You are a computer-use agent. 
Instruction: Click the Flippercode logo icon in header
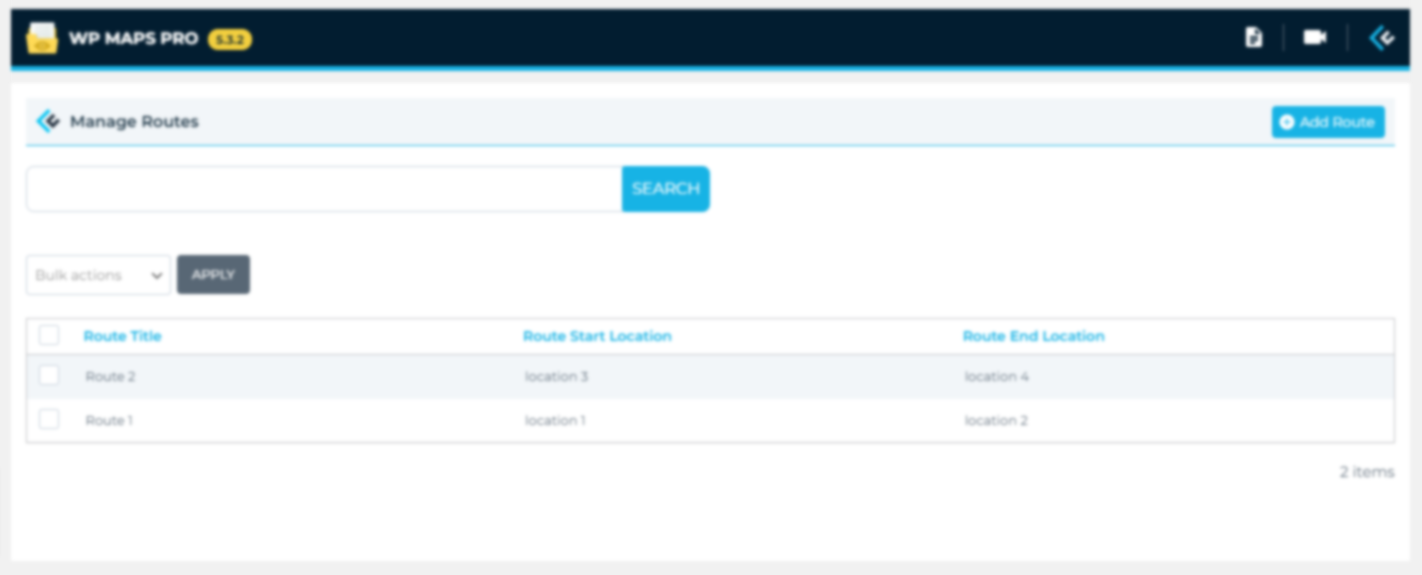coord(1381,38)
